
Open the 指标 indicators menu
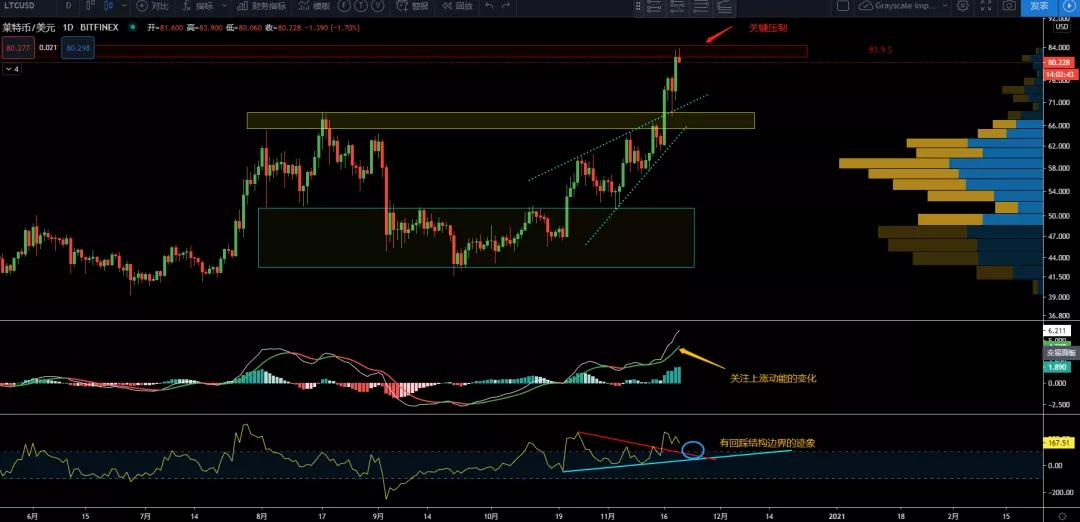[x=198, y=6]
